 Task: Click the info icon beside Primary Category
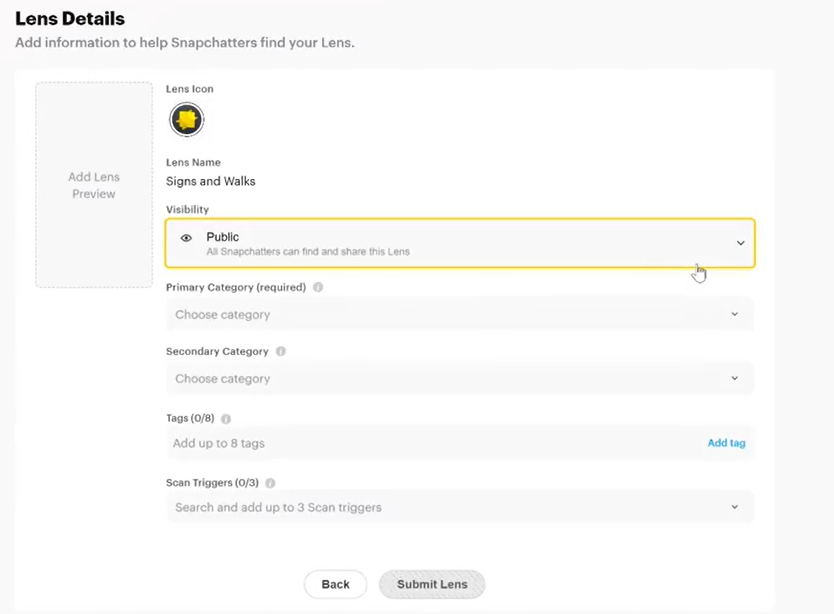[318, 287]
